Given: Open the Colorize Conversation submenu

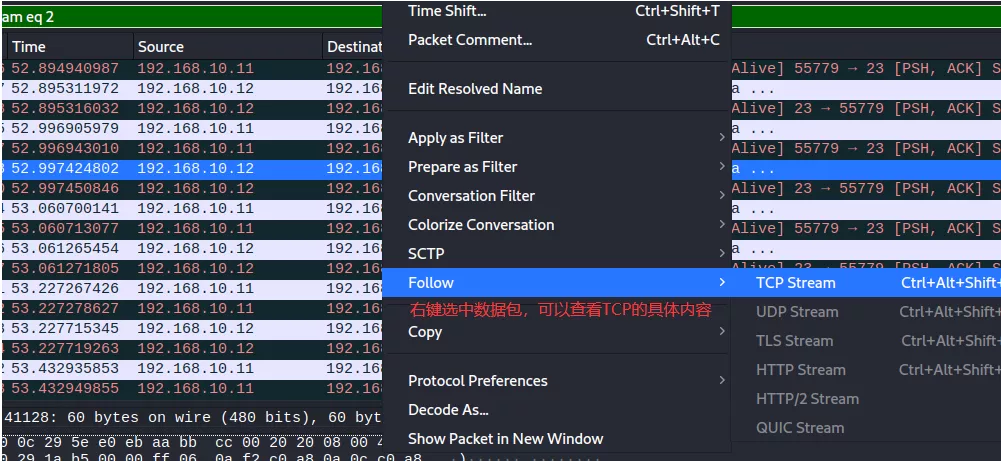Looking at the screenshot, I should pyautogui.click(x=481, y=225).
